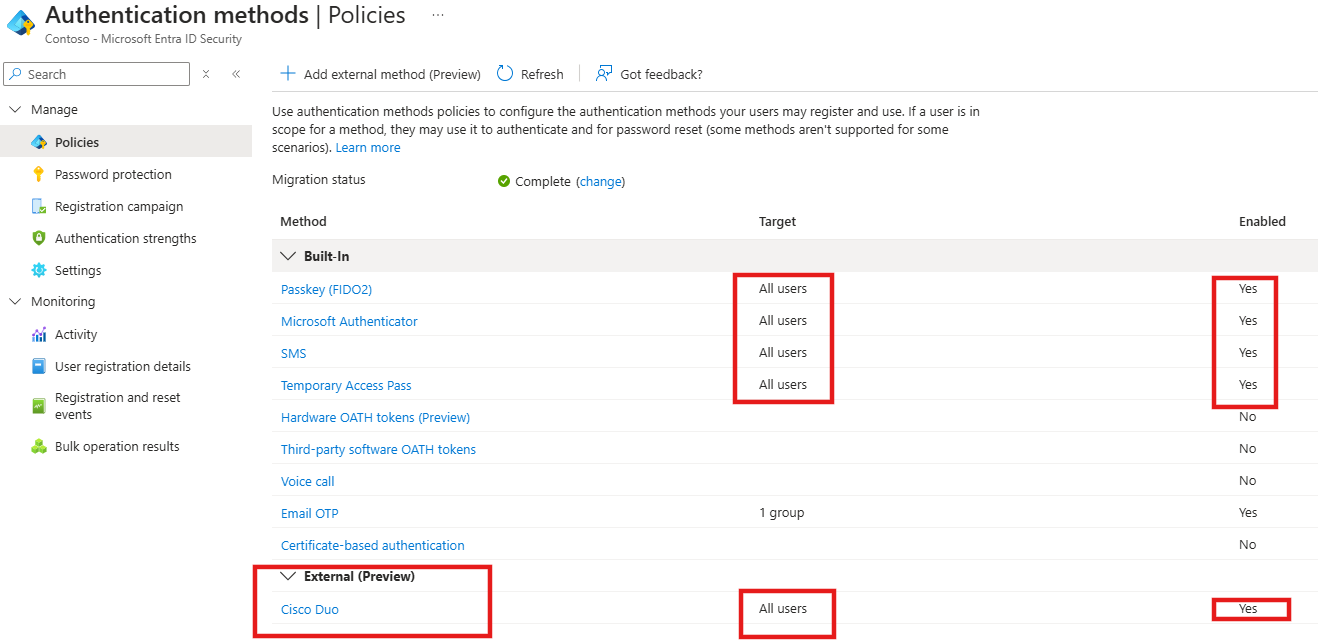Click the User registration details icon
Screen dimensions: 1318x643
coord(39,366)
